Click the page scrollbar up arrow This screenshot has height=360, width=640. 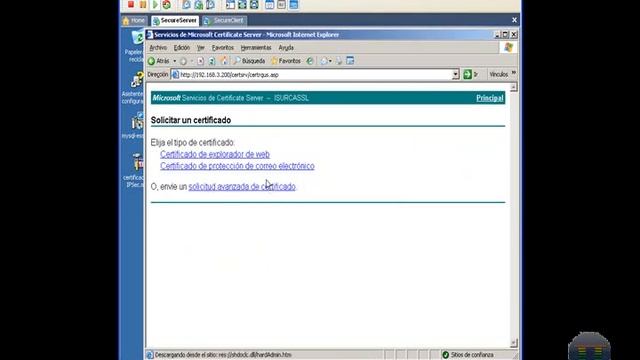pyautogui.click(x=513, y=87)
